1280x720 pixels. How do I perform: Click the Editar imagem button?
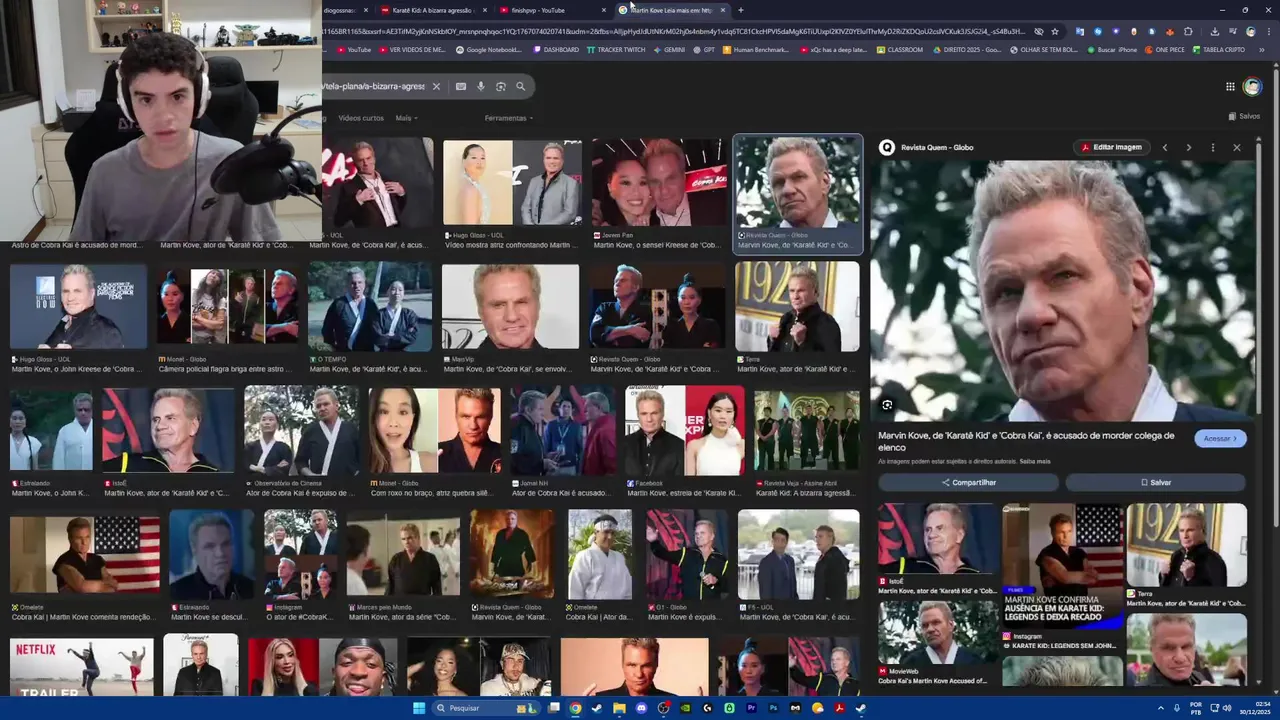click(1110, 147)
